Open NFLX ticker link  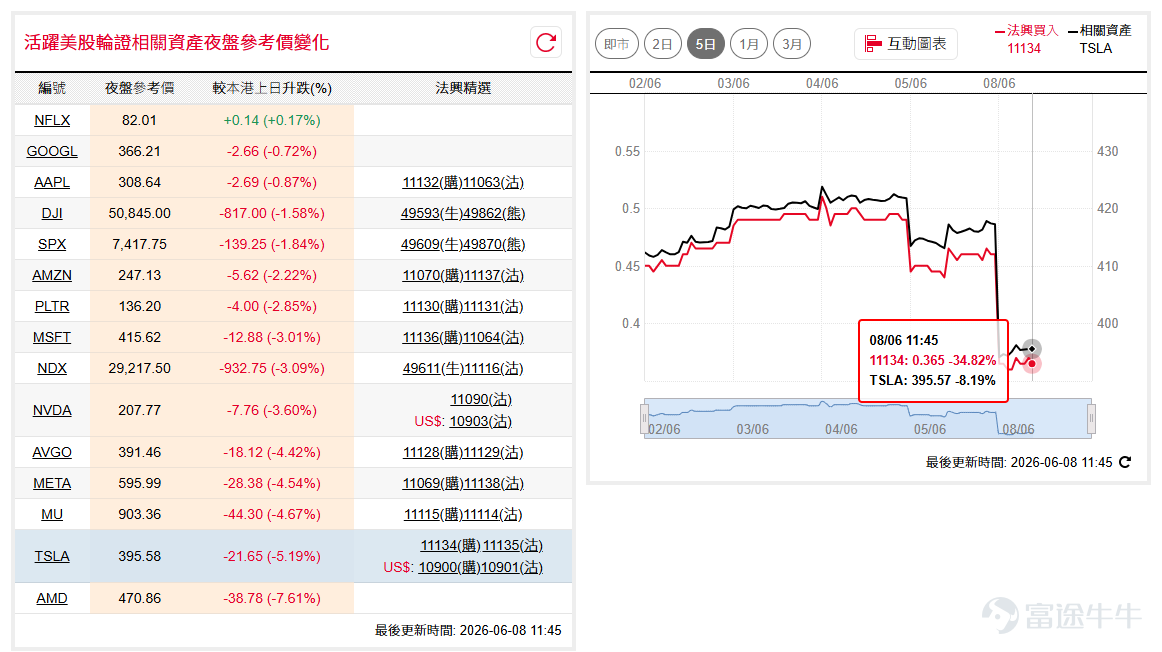(52, 120)
